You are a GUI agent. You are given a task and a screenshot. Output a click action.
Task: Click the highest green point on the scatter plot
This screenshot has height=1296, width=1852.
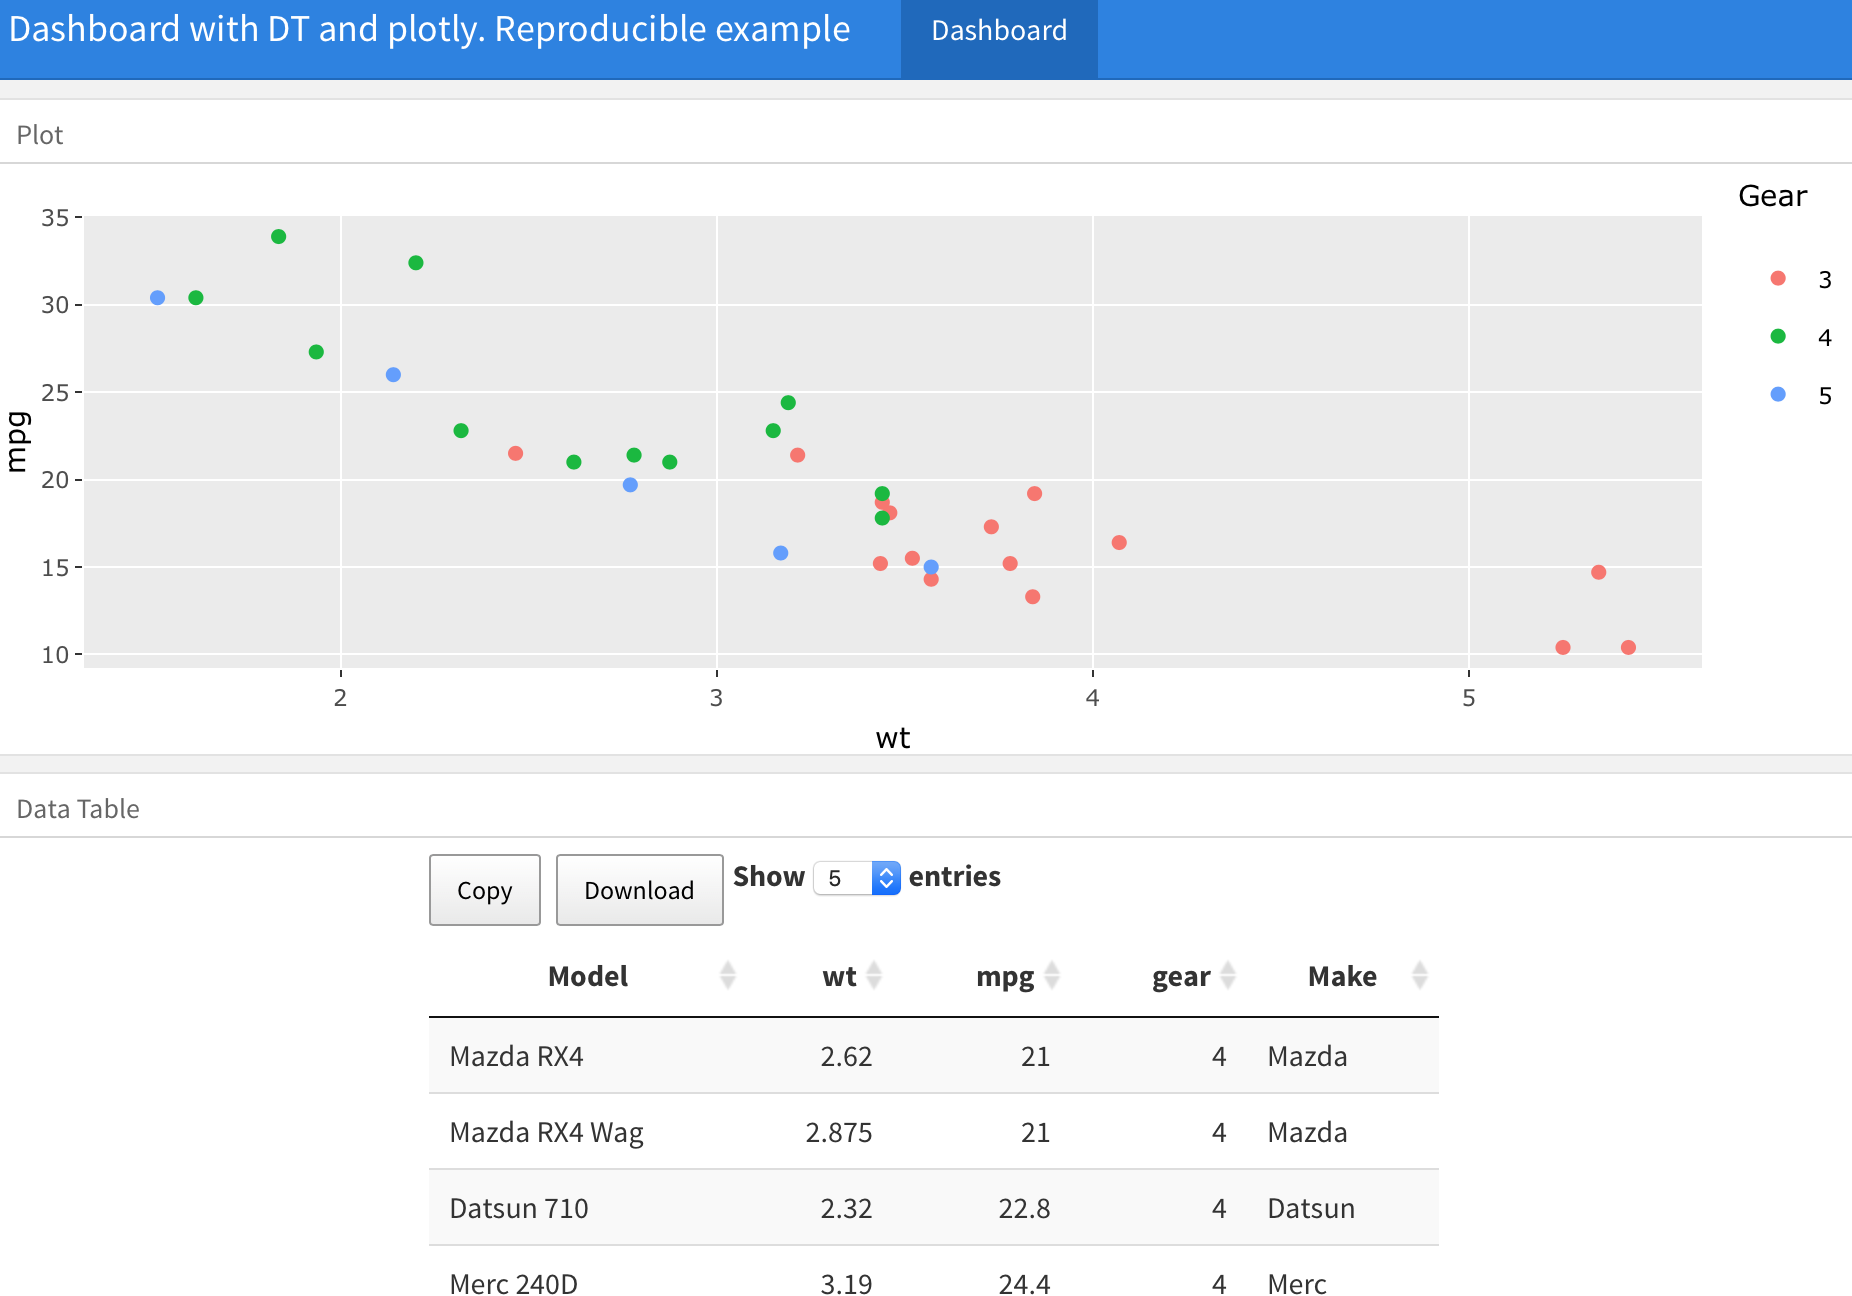[278, 236]
